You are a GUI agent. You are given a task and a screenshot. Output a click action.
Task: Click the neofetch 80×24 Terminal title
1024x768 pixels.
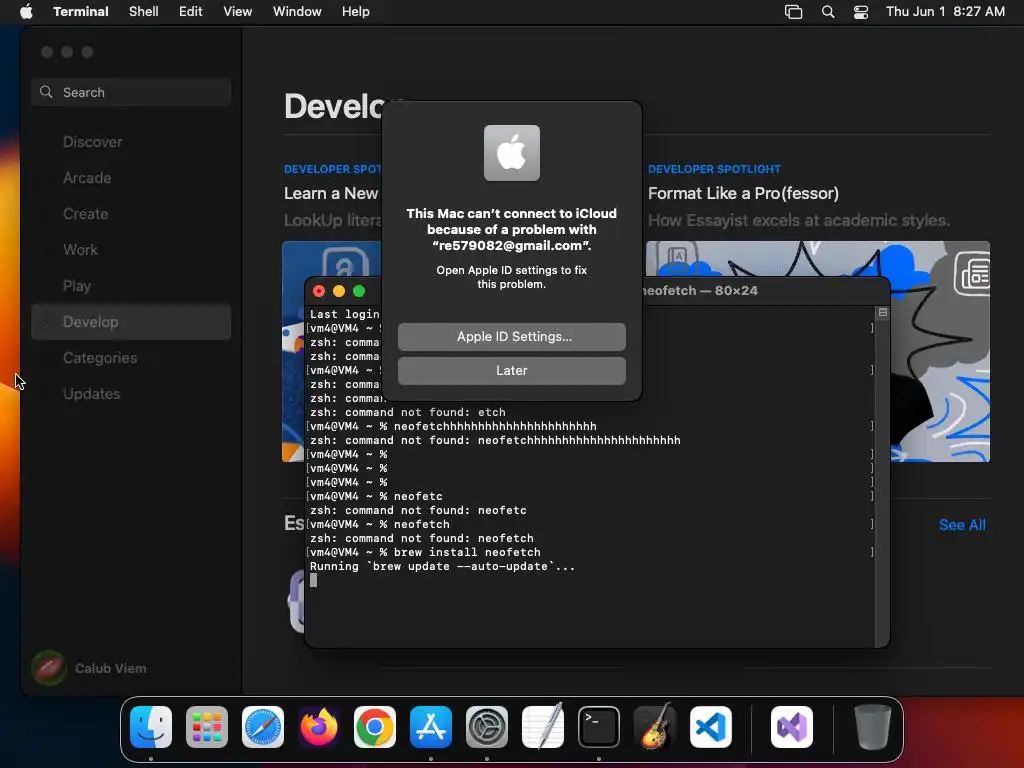pos(700,291)
